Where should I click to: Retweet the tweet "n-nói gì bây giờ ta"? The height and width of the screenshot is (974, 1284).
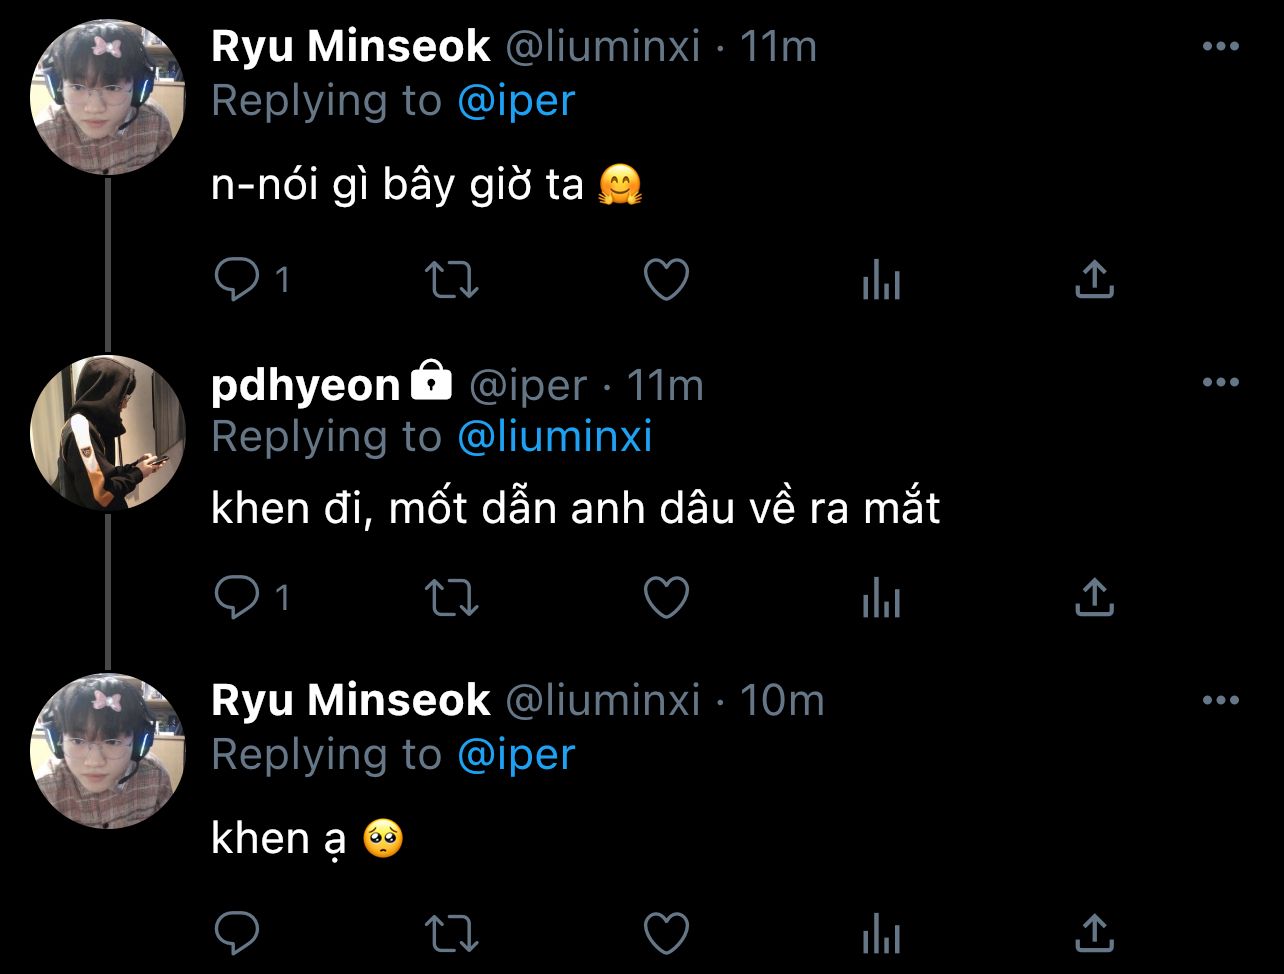coord(452,280)
